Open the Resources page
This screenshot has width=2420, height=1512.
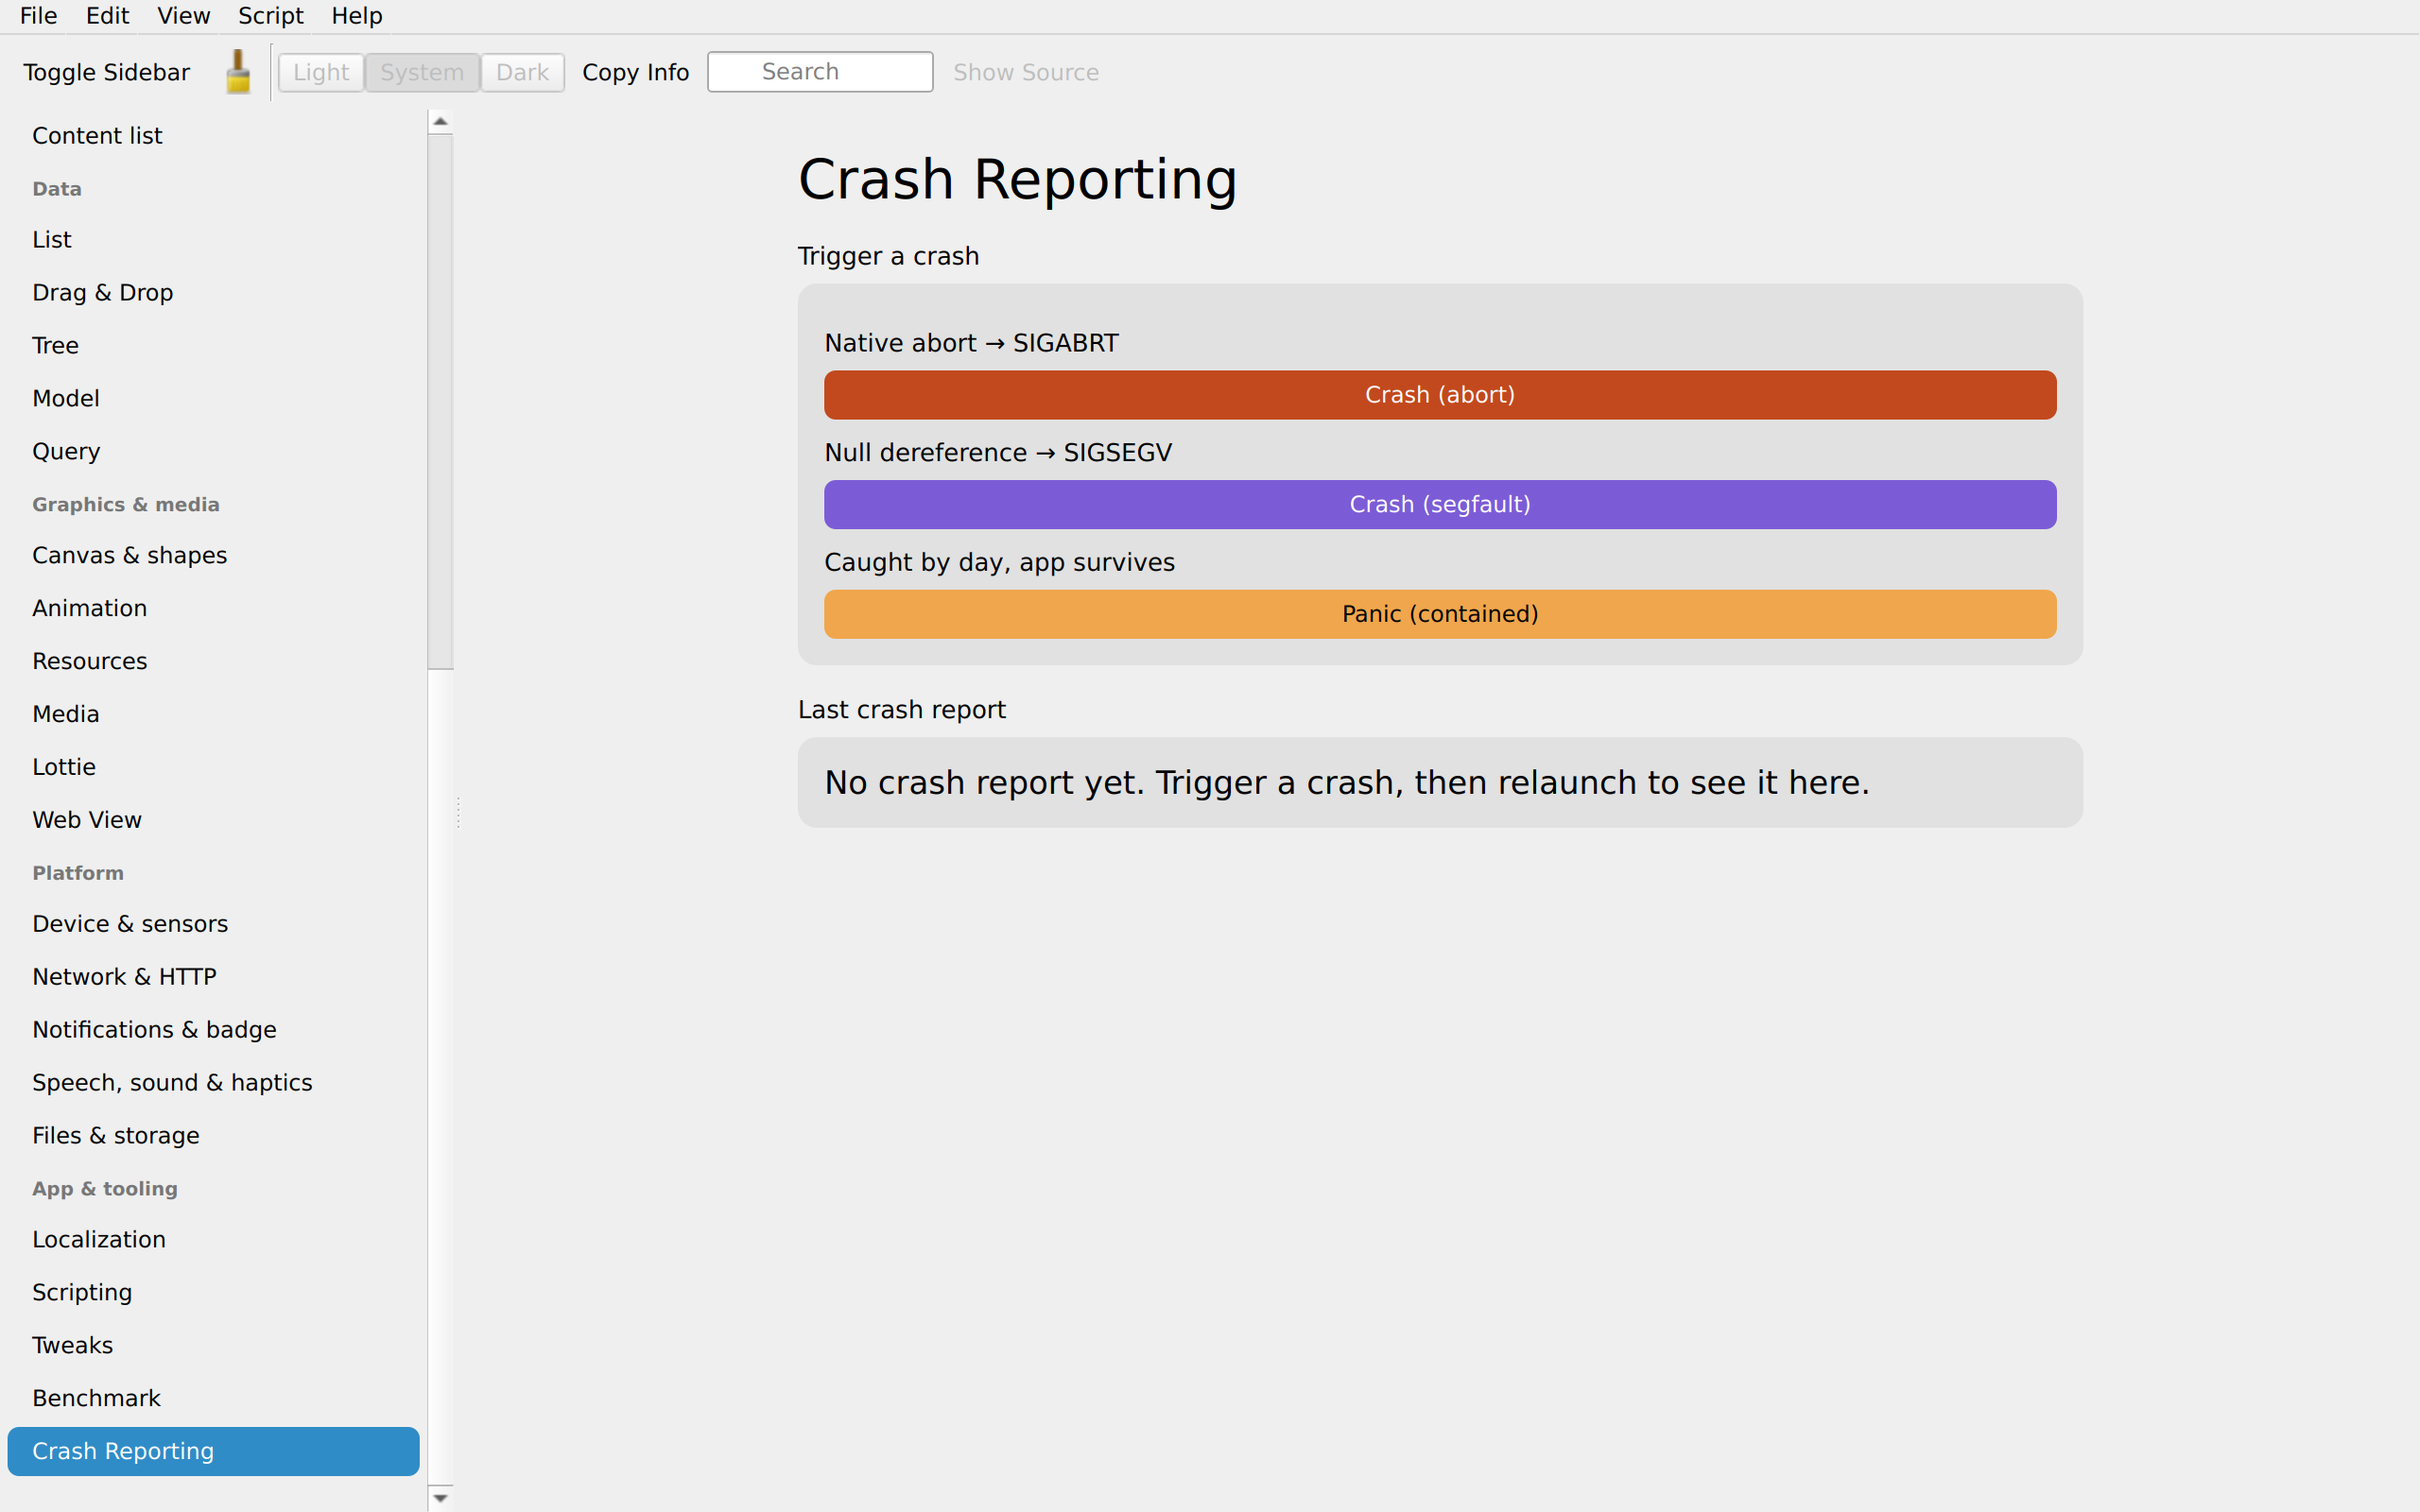point(213,662)
